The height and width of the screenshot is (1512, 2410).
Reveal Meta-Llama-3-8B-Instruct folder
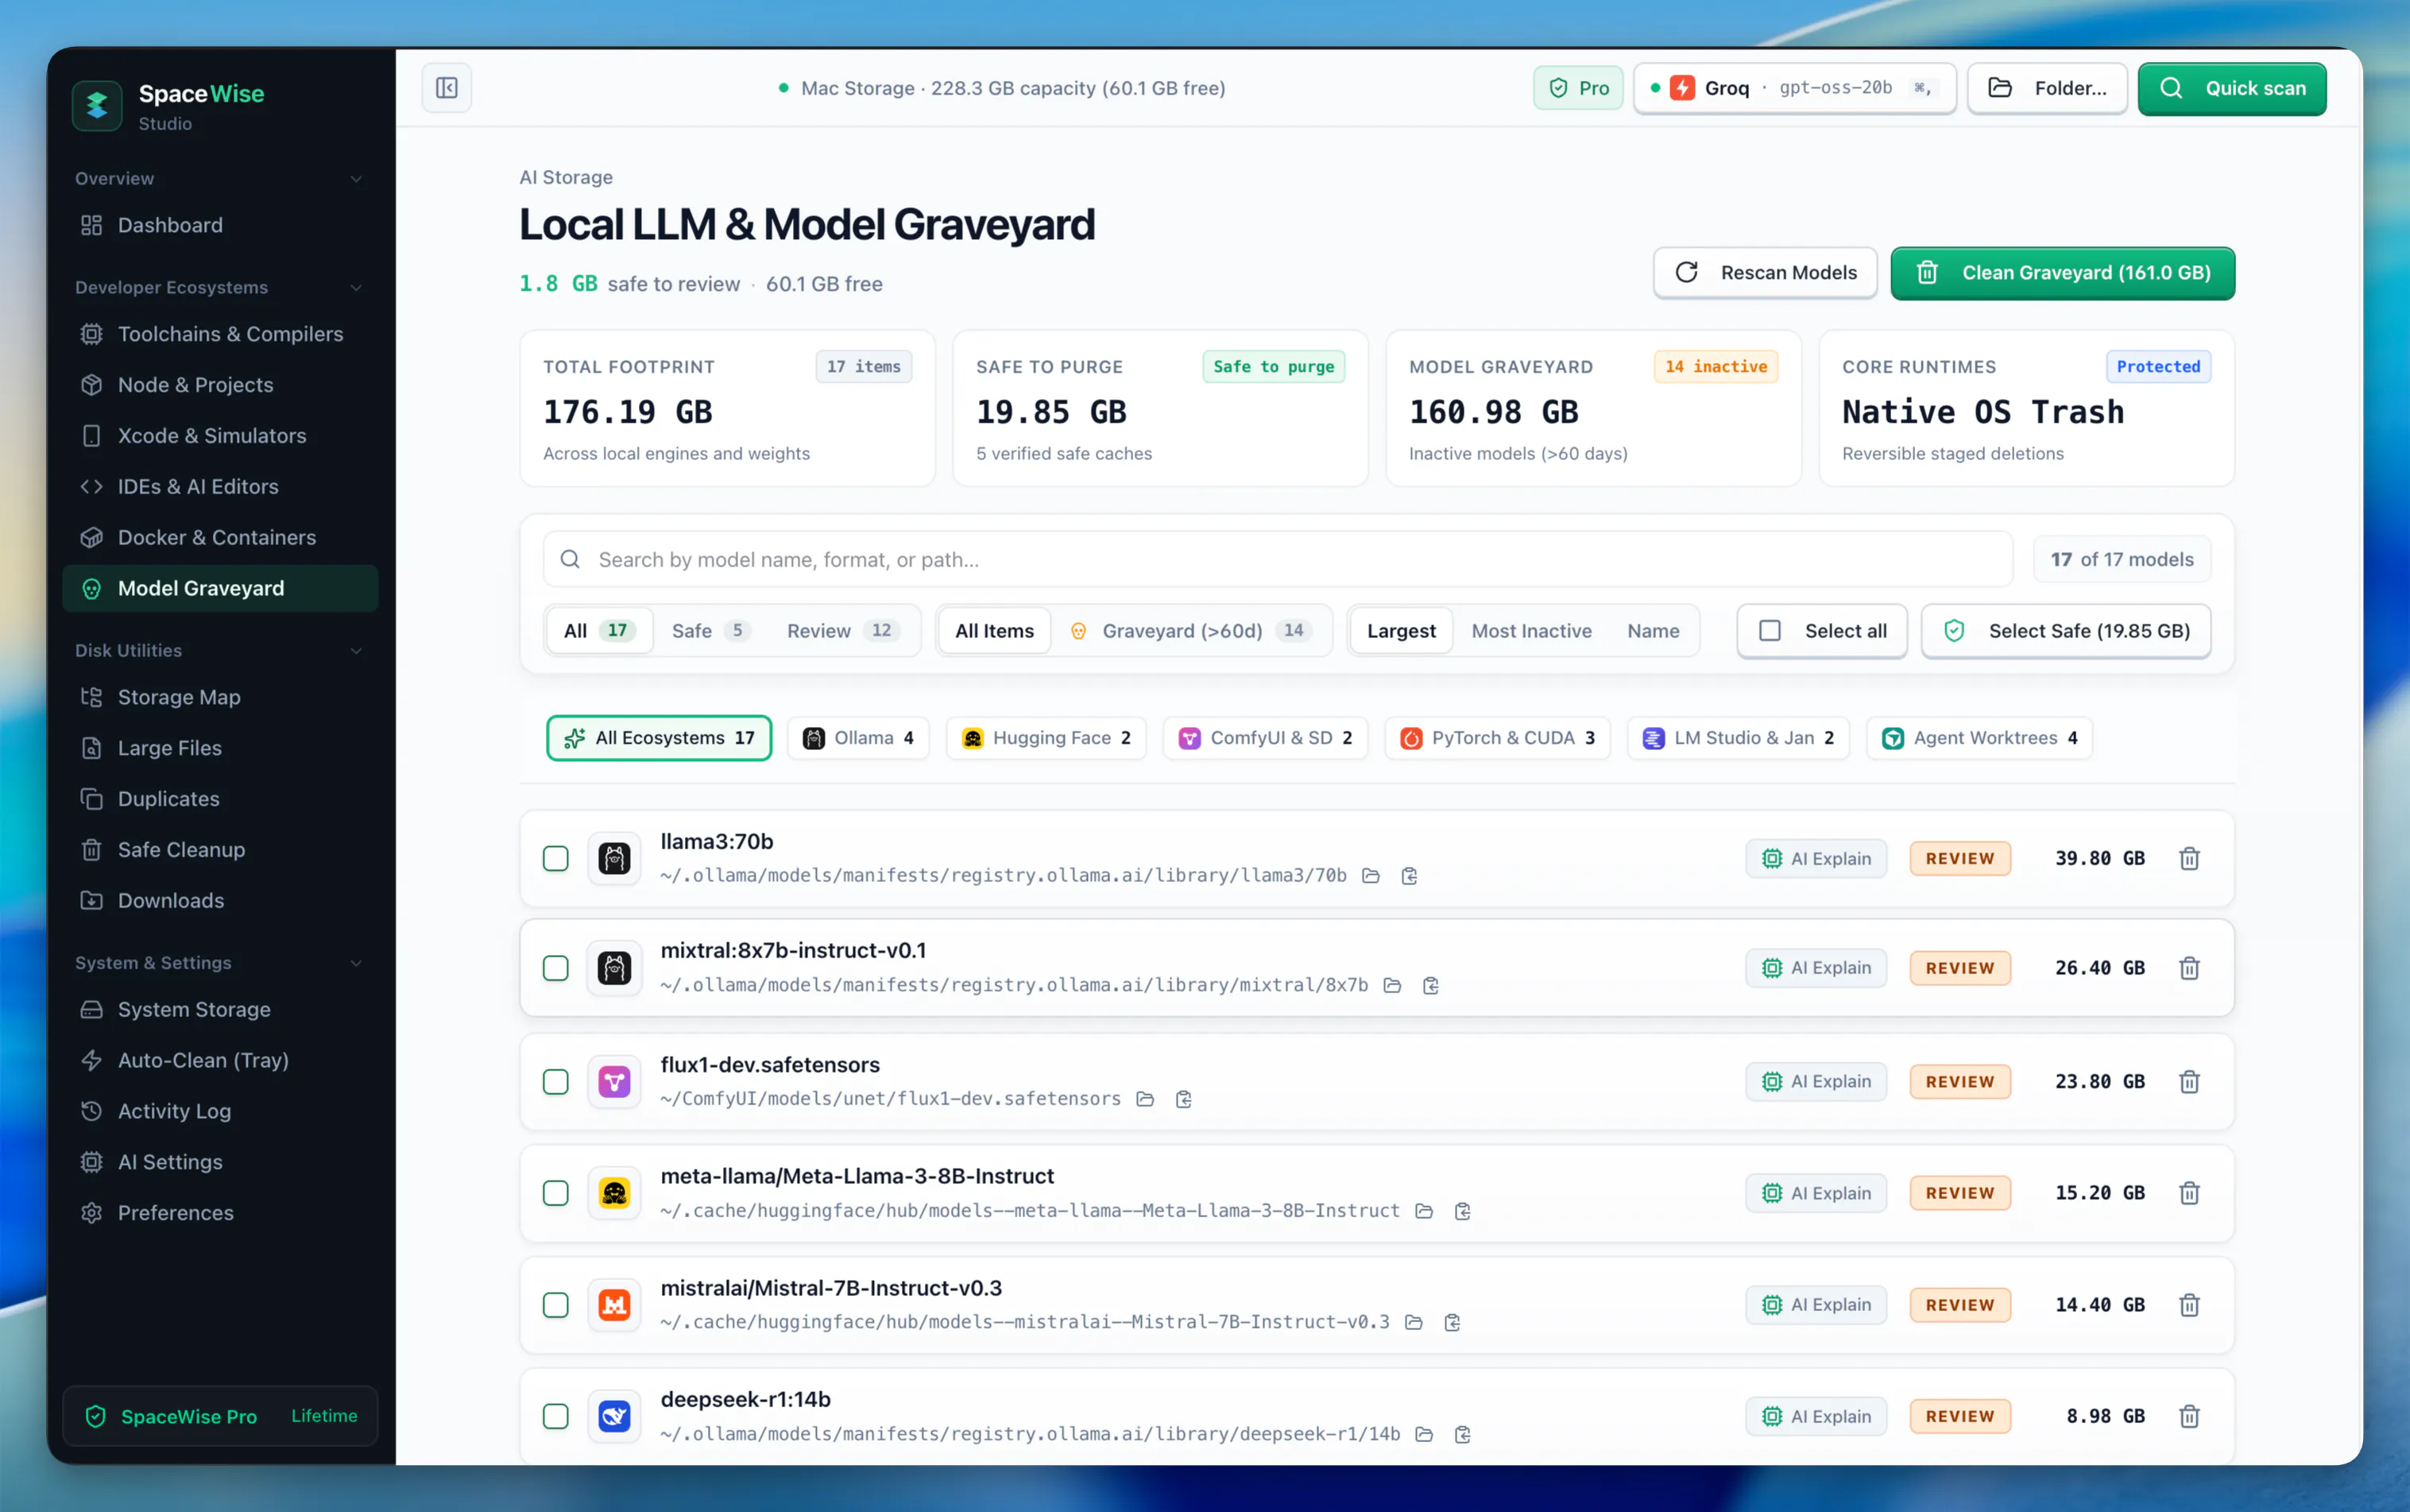(1424, 1211)
